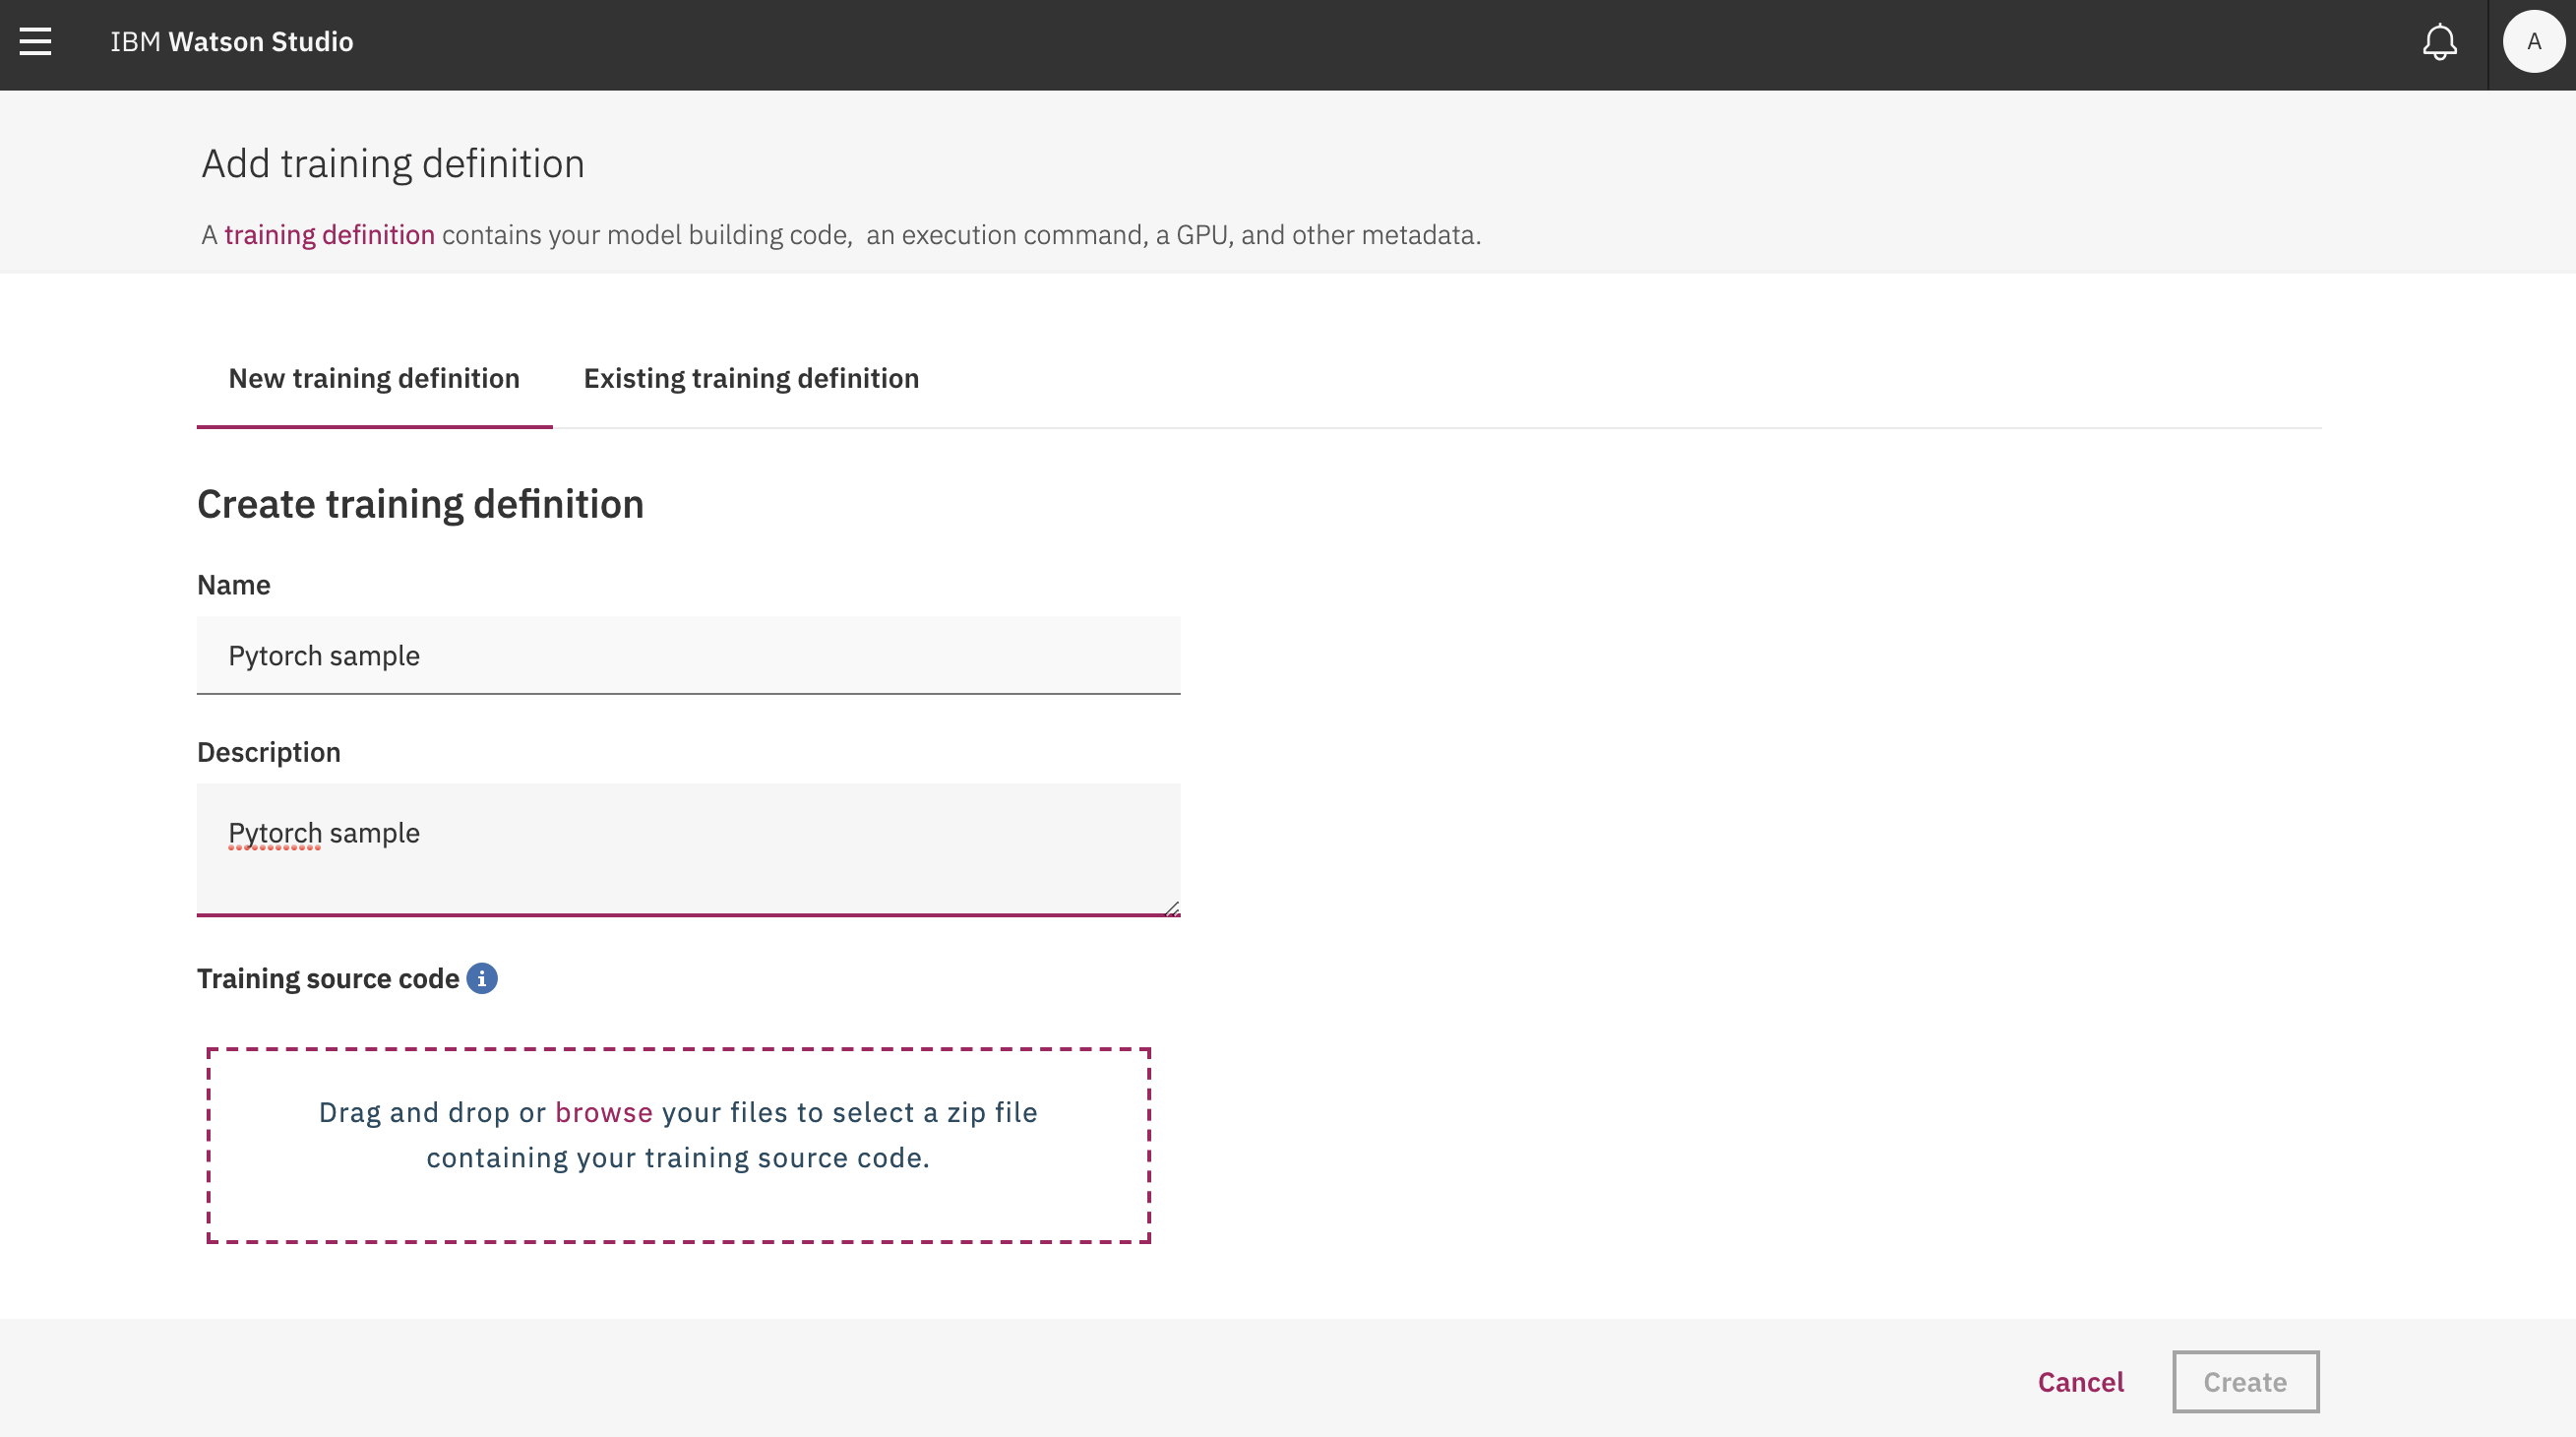
Task: Click the Training source code label
Action: pyautogui.click(x=327, y=978)
